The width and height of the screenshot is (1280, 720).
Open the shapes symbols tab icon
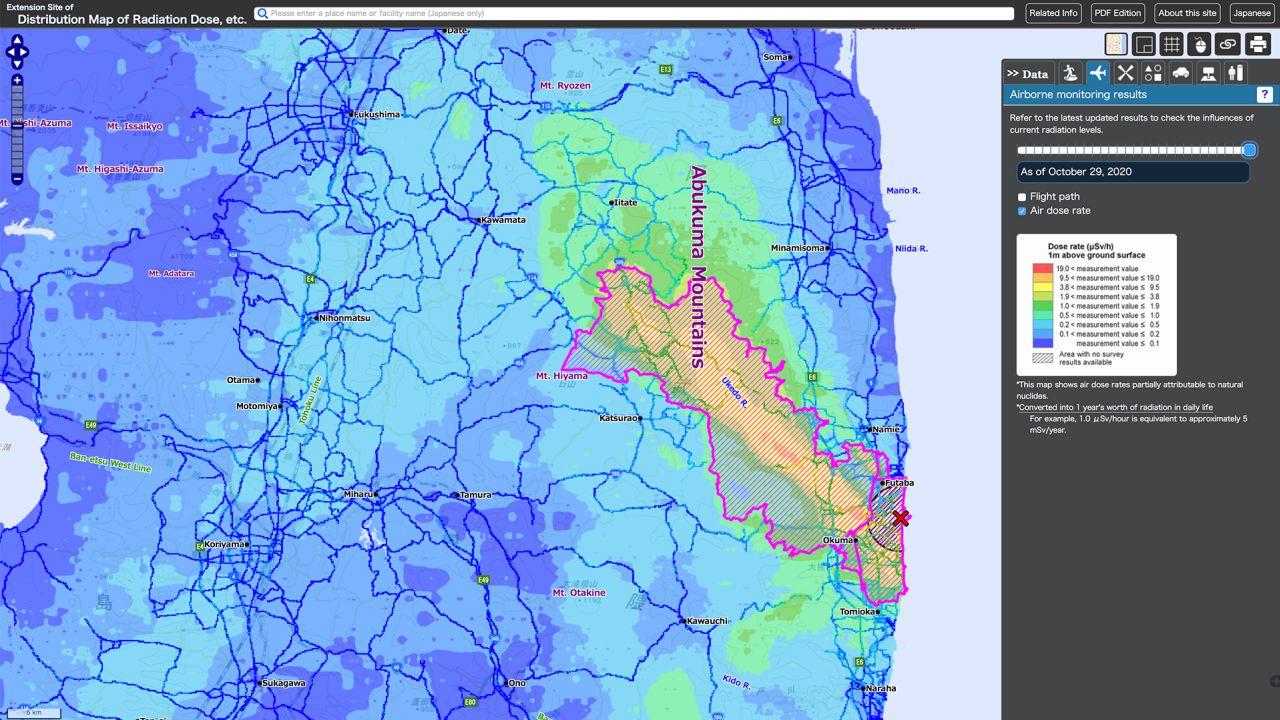click(x=1153, y=73)
